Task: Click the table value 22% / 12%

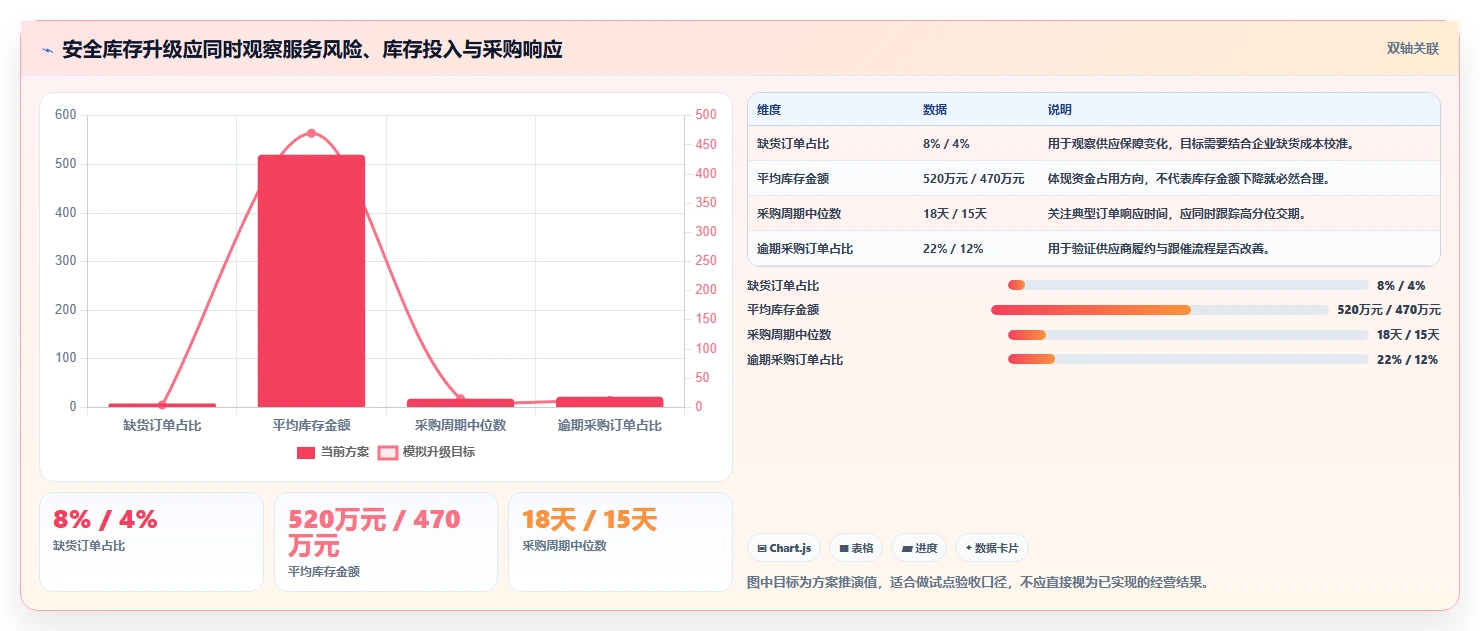Action: pyautogui.click(x=953, y=249)
